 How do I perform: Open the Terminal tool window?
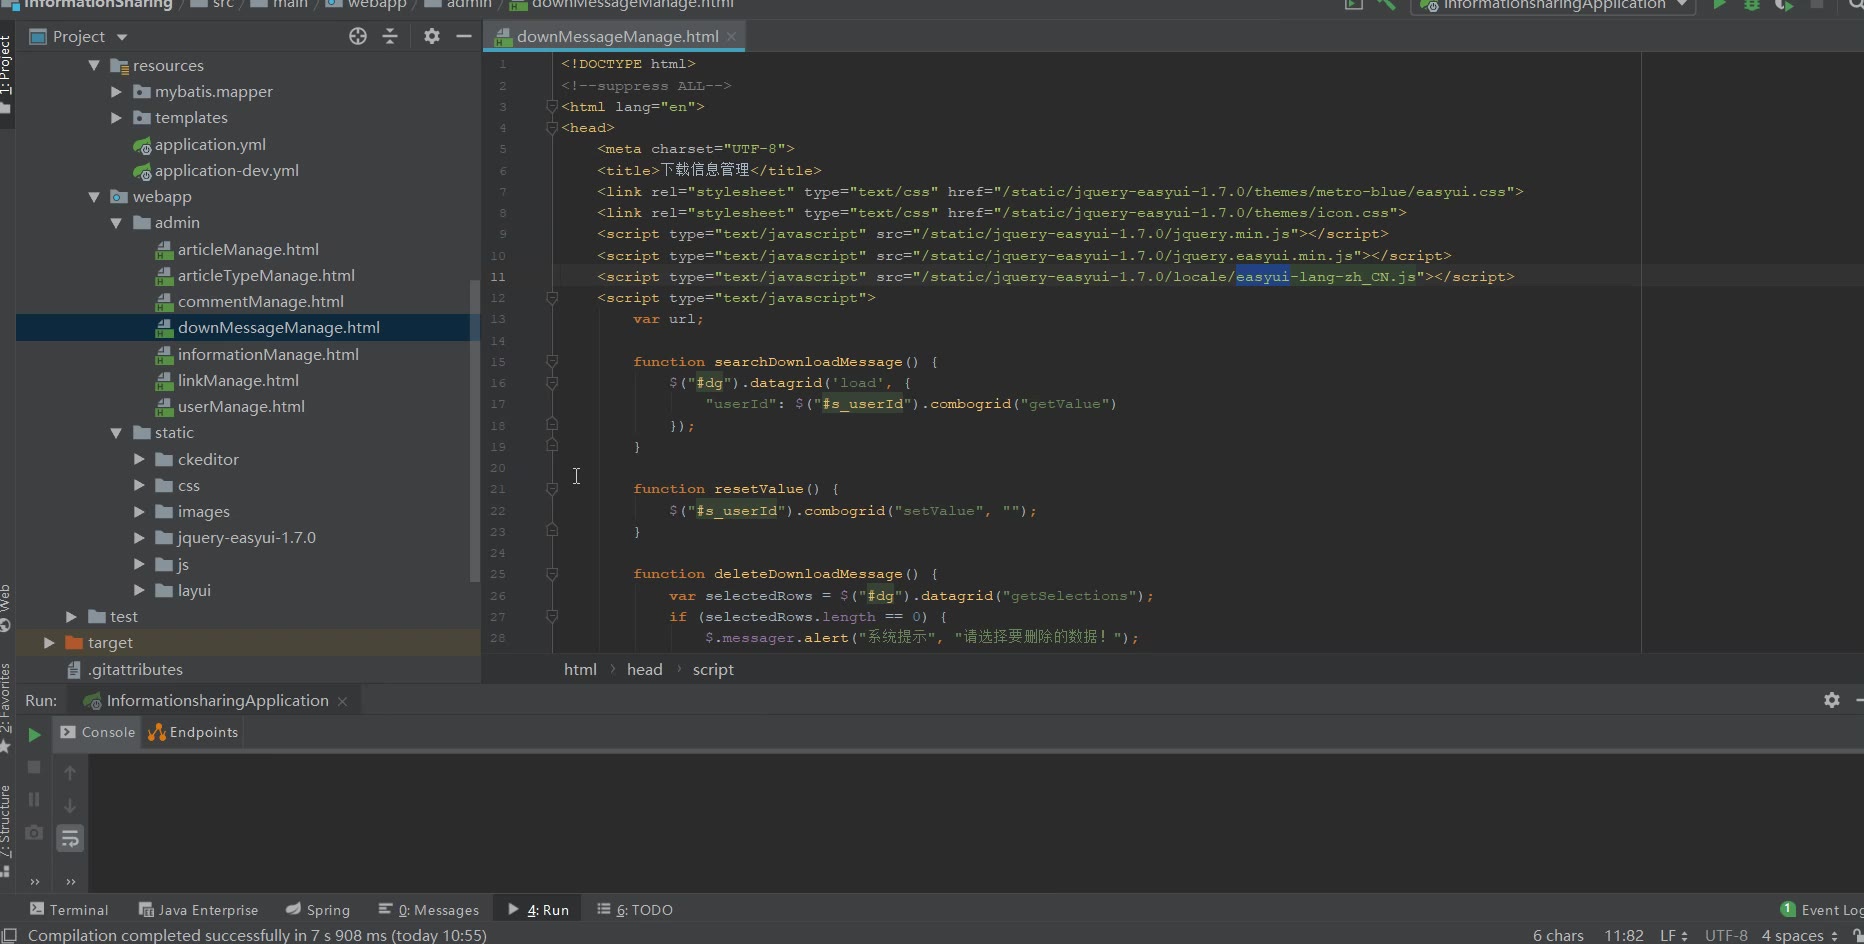click(69, 910)
